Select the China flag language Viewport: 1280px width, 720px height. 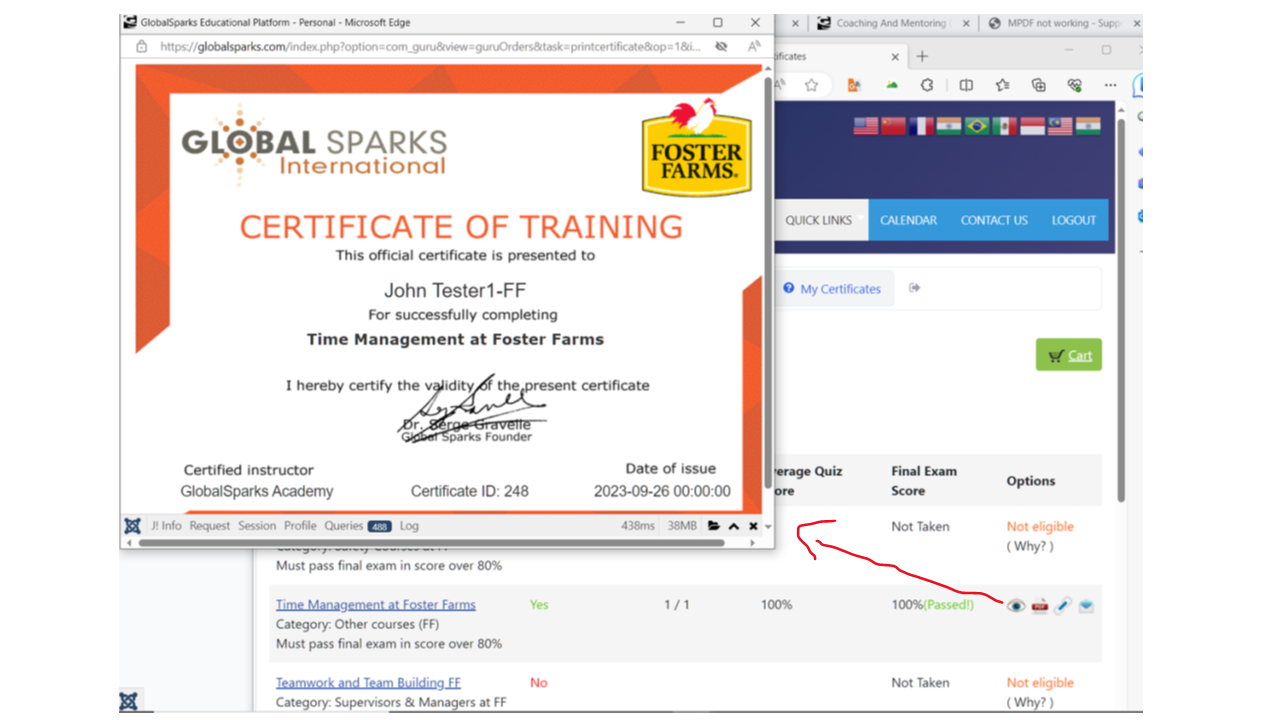click(x=894, y=126)
